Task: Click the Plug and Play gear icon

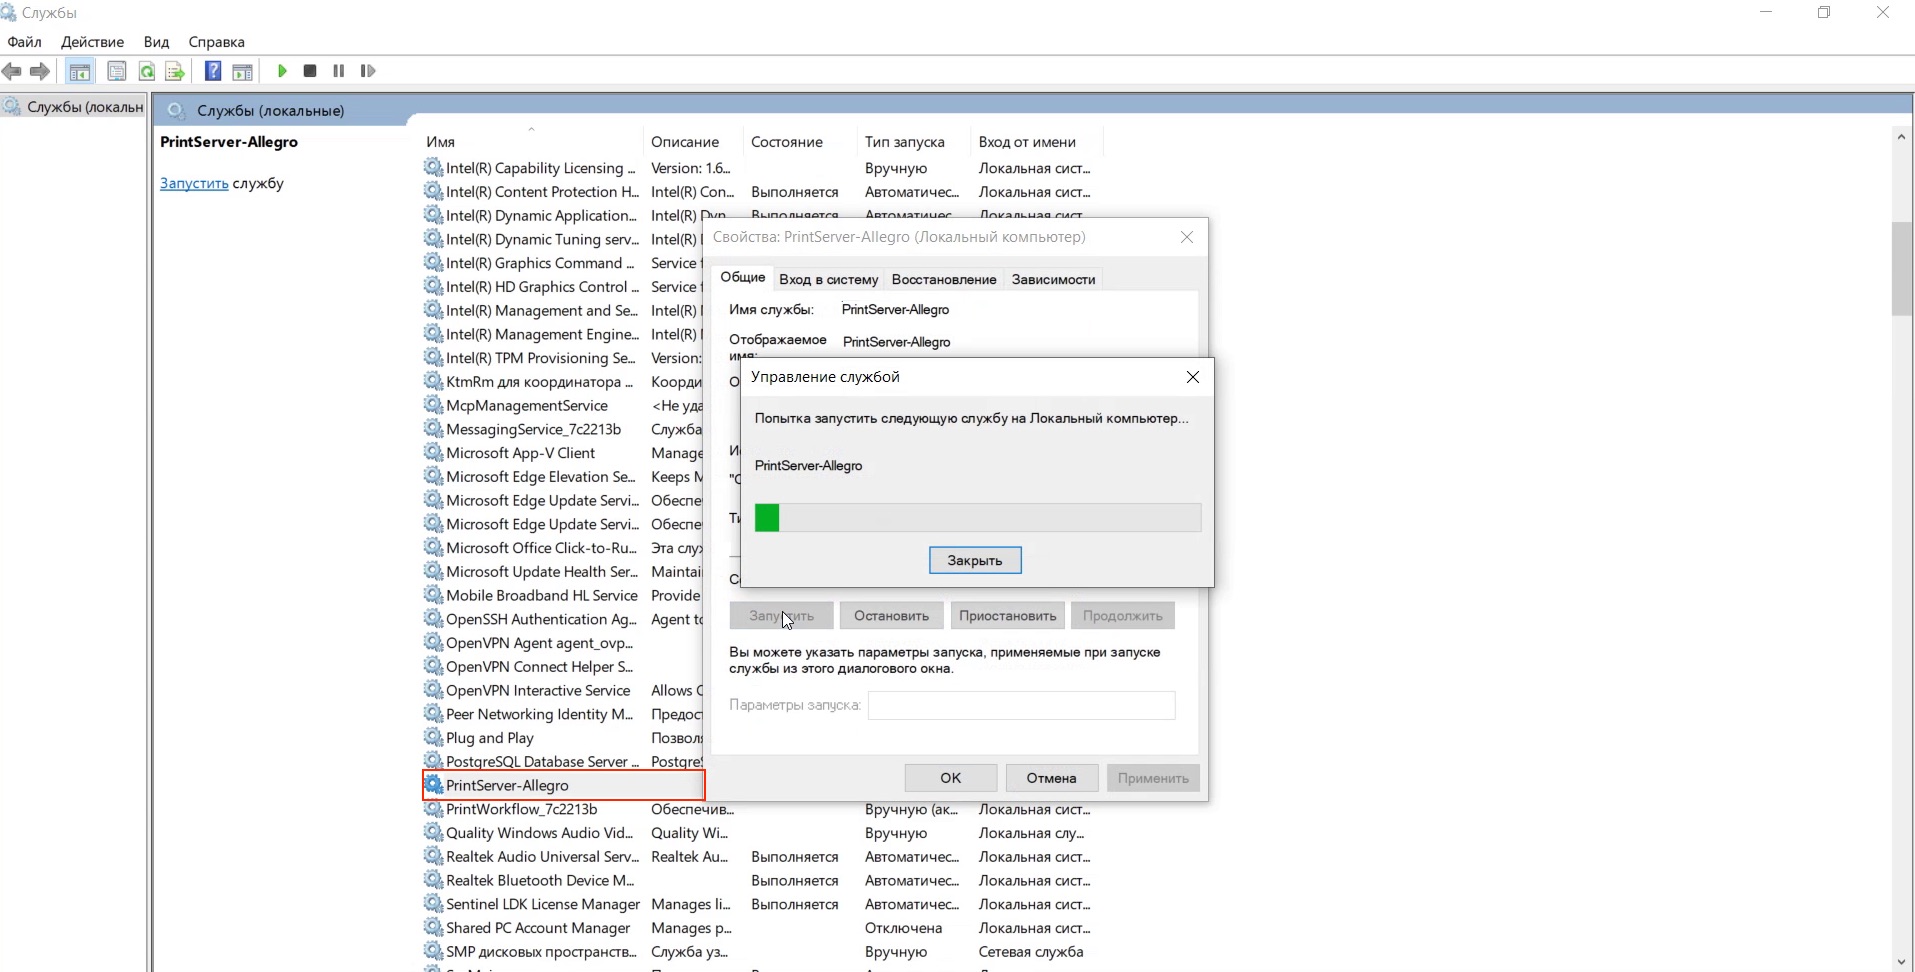Action: point(433,738)
